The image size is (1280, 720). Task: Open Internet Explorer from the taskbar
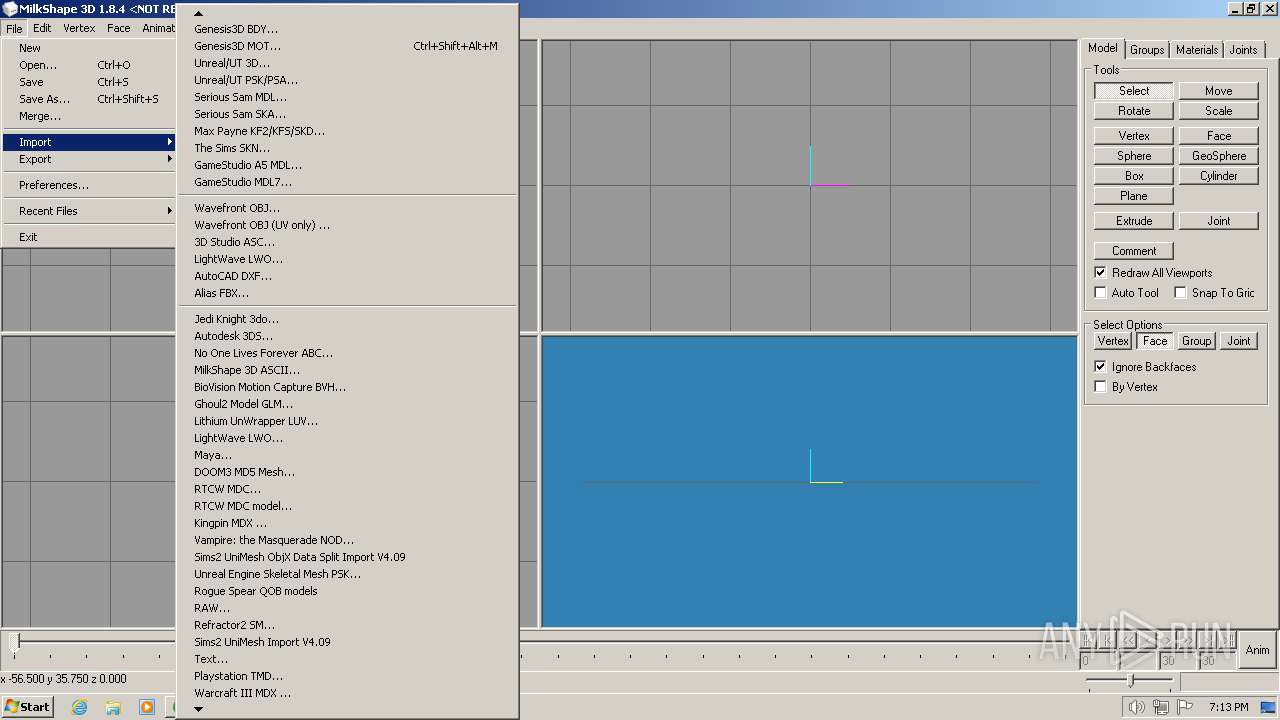(x=79, y=707)
